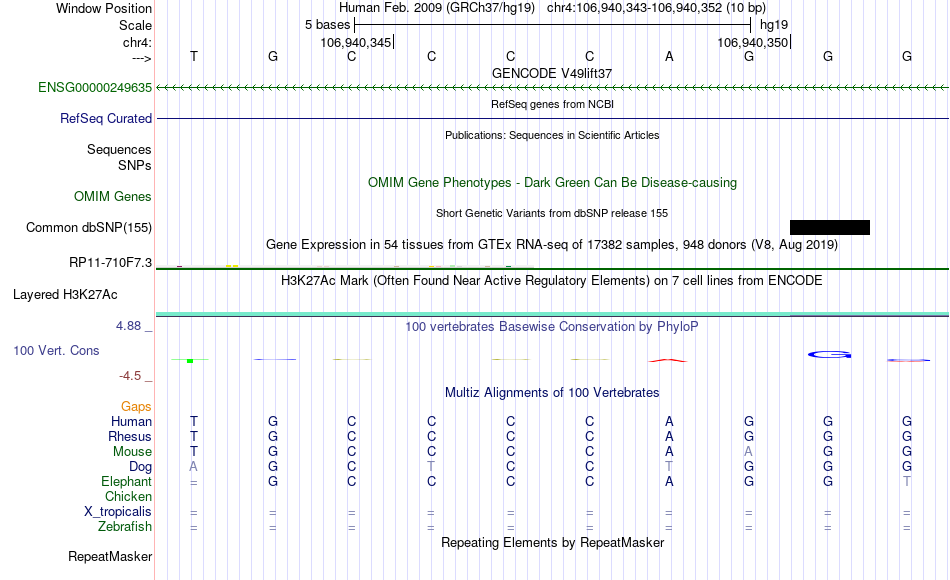Click the RP11-710F7.3 GTEx label
Viewport: 950px width, 580px height.
110,262
